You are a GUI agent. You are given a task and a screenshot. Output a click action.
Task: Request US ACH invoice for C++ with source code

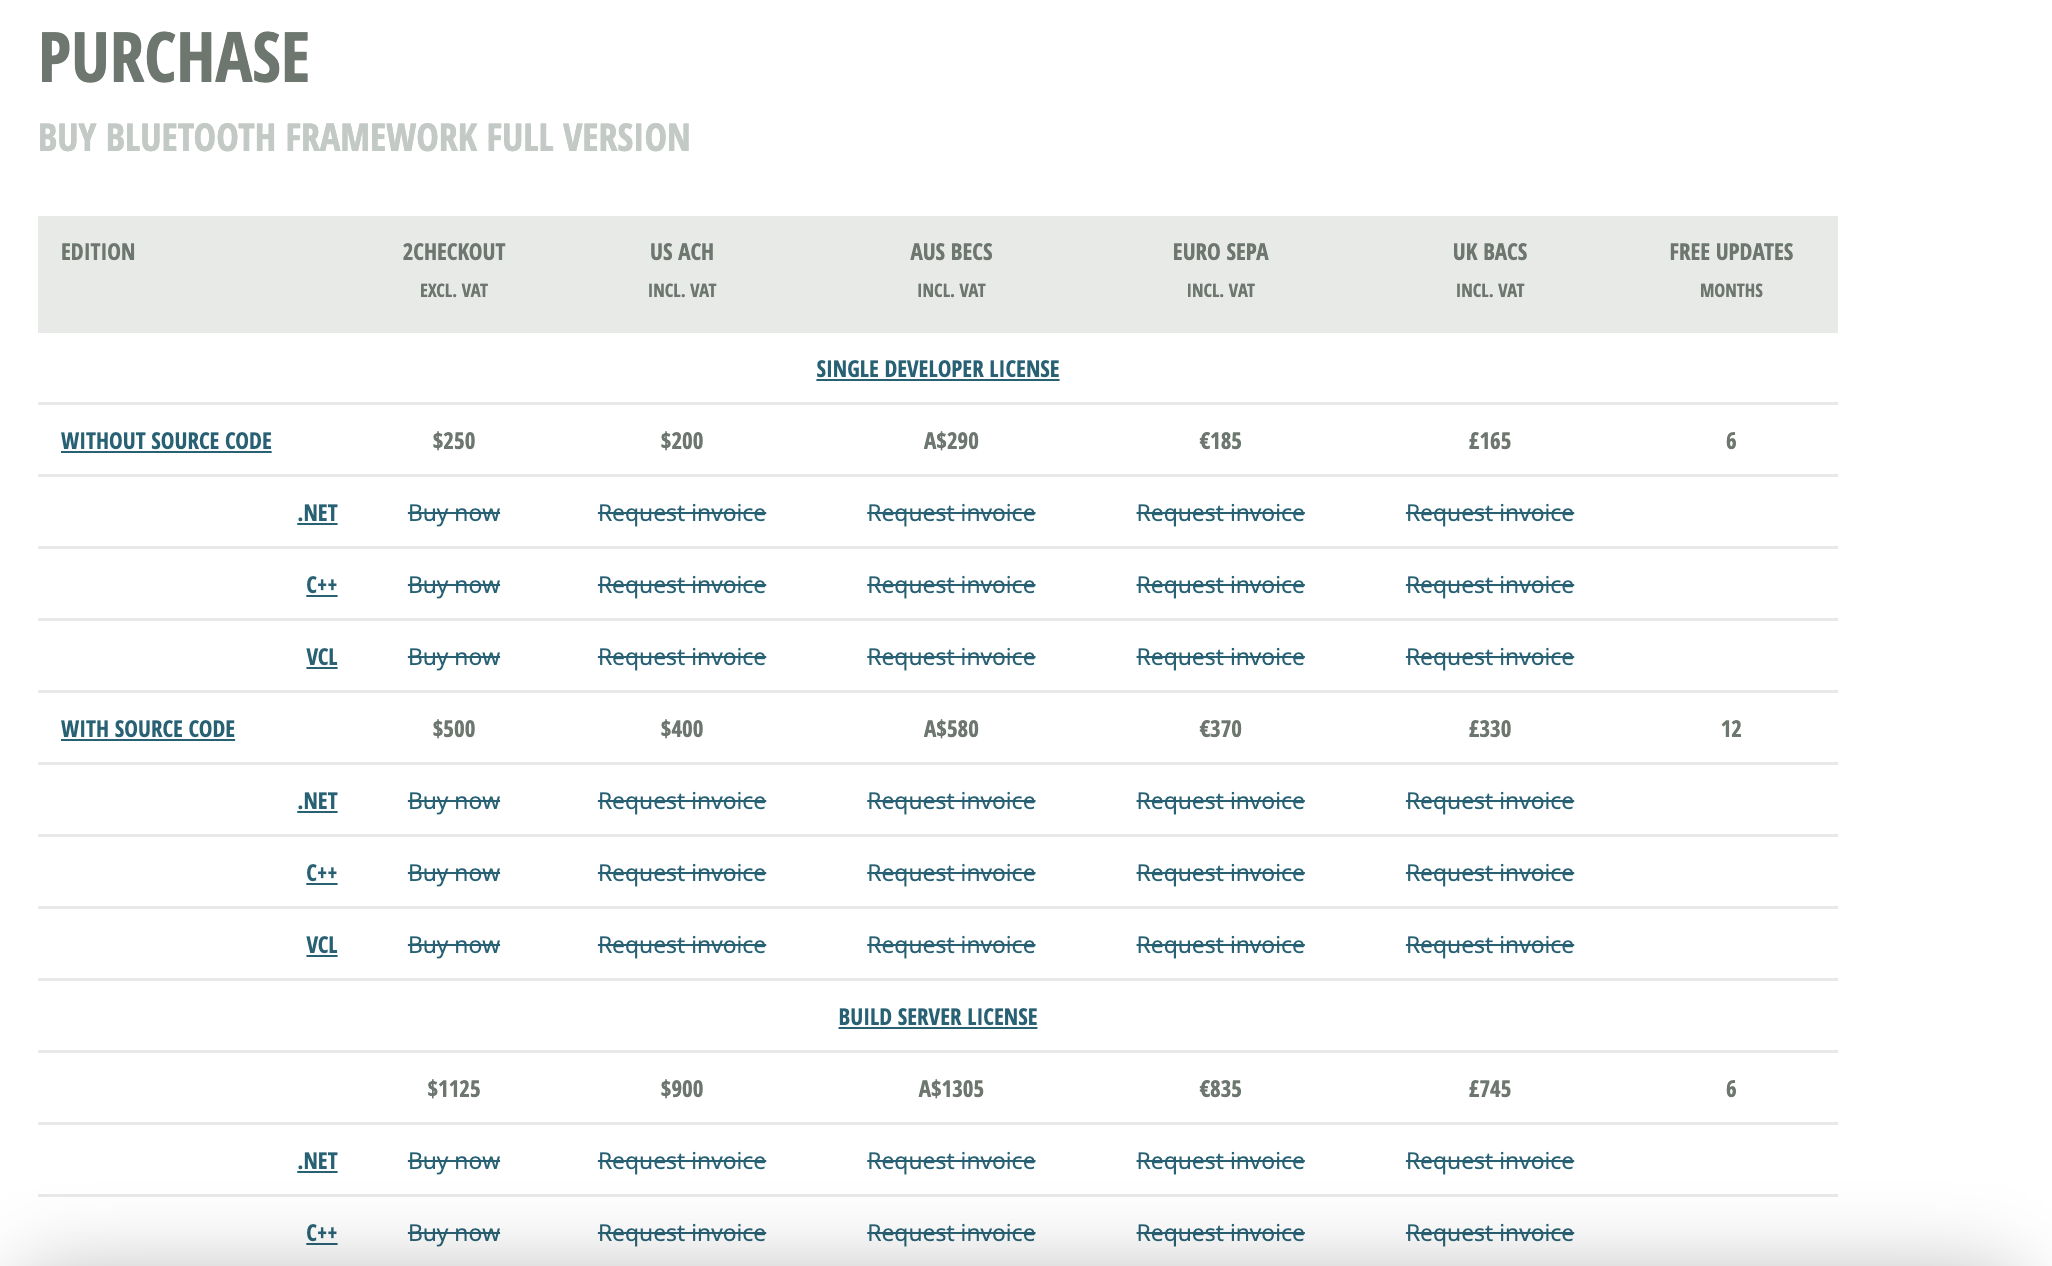(682, 873)
